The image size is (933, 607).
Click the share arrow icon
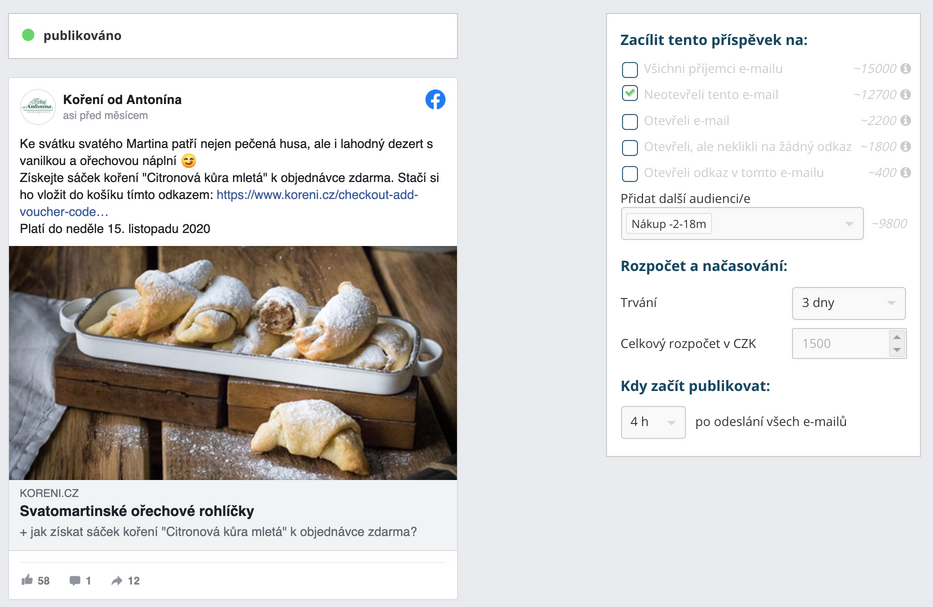pyautogui.click(x=117, y=580)
